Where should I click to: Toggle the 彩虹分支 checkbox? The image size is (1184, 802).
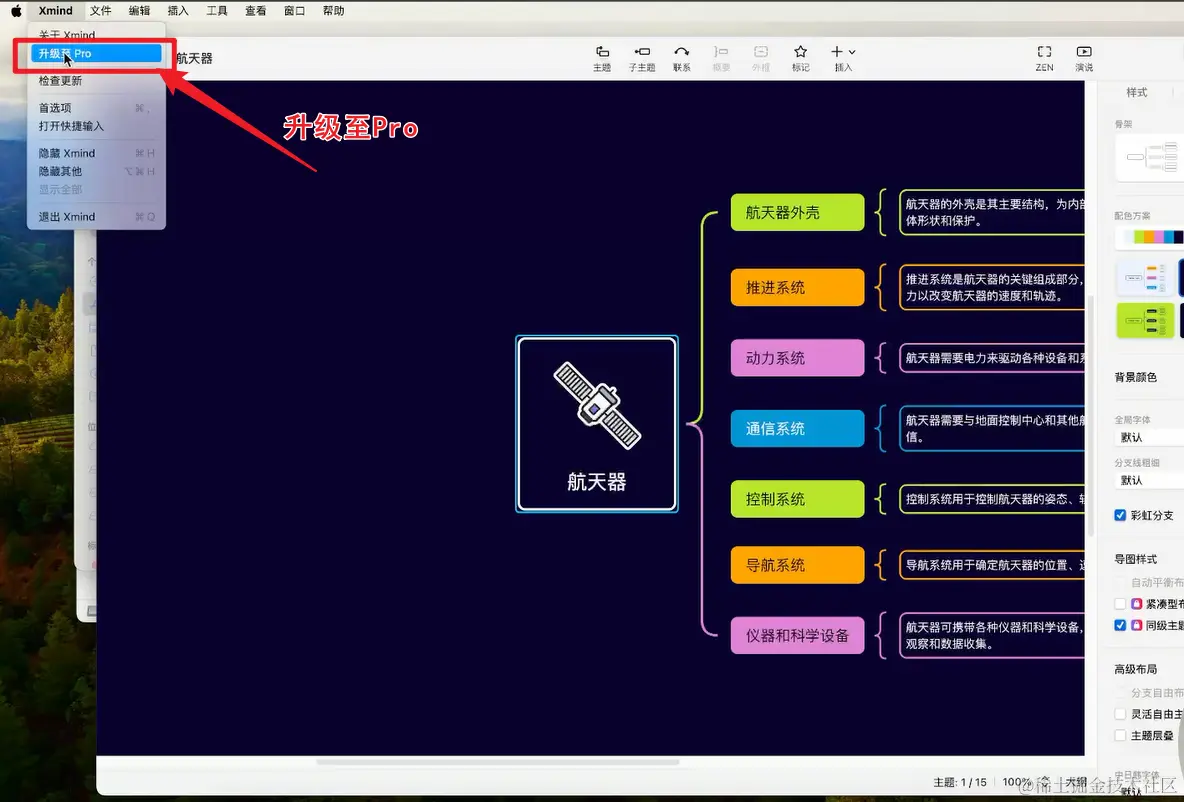[x=1120, y=515]
